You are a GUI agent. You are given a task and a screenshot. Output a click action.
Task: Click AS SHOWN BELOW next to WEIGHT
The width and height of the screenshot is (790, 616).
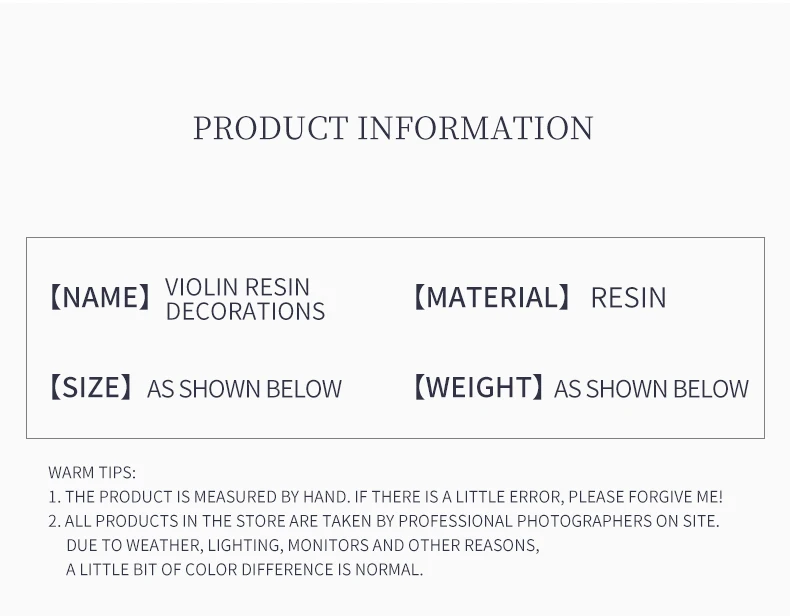pyautogui.click(x=651, y=389)
